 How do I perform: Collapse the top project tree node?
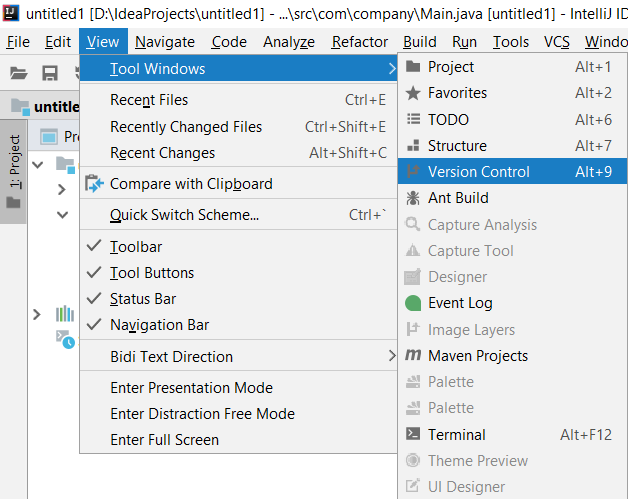pos(38,164)
